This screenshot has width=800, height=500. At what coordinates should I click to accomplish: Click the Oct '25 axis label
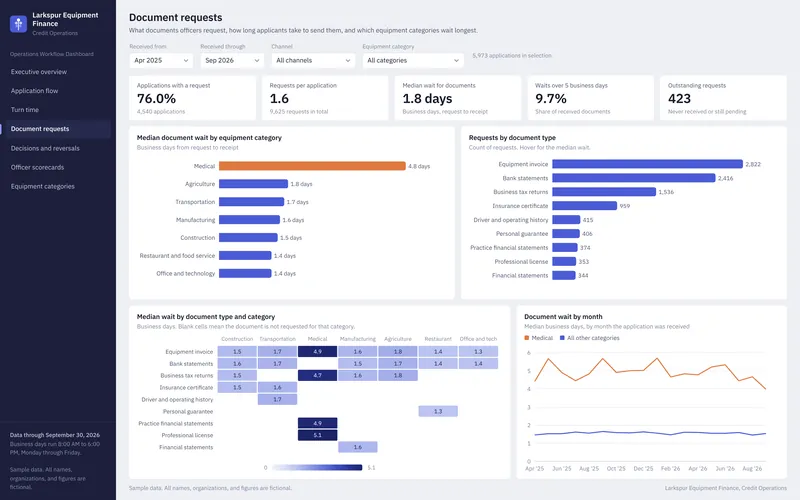[616, 468]
